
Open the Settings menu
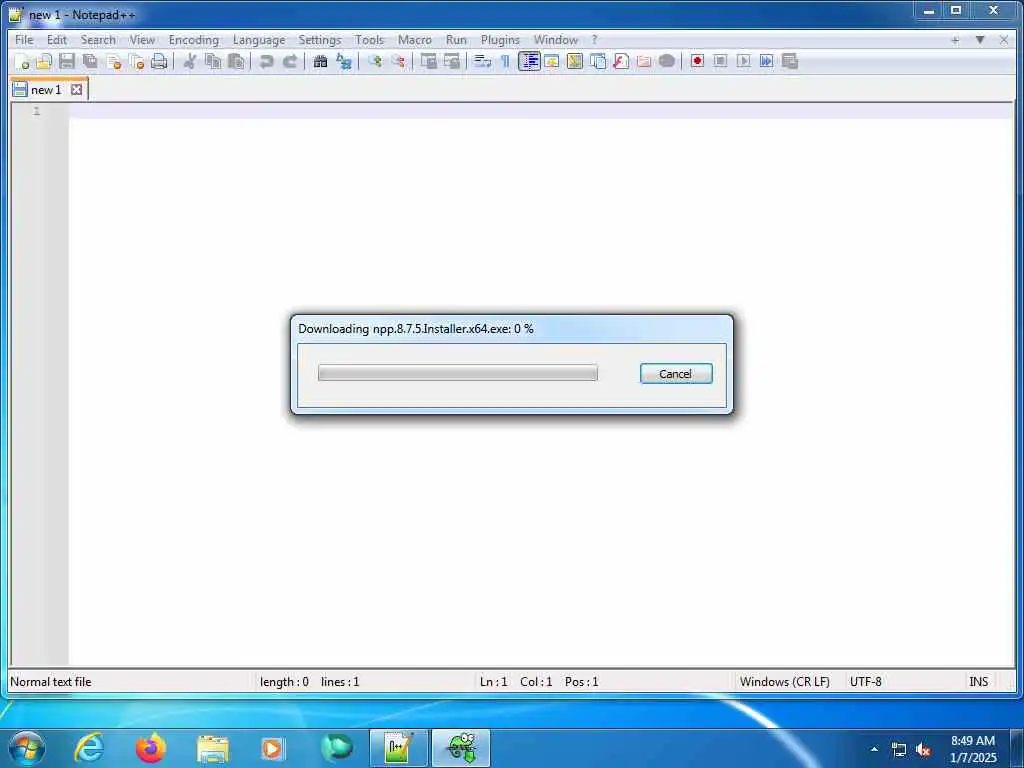pyautogui.click(x=320, y=40)
